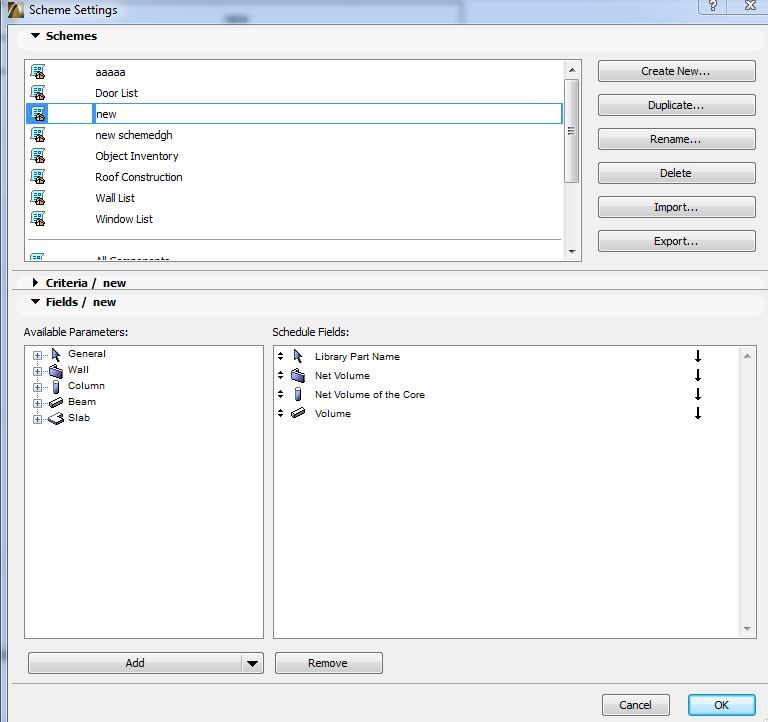768x722 pixels.
Task: Click schemes list scroll up arrow
Action: click(x=572, y=70)
